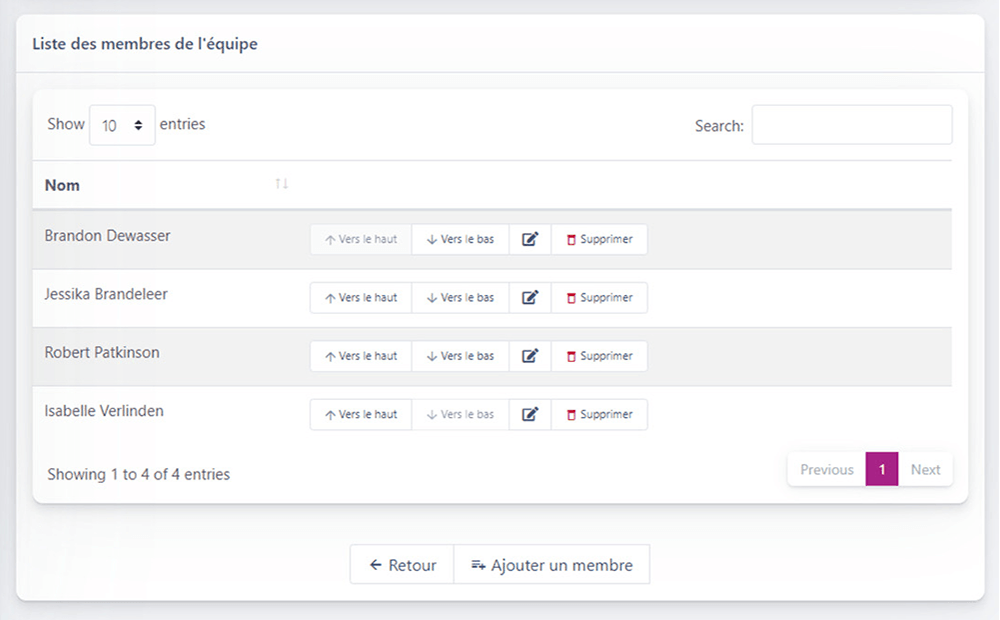
Task: Shift Robert Patkinson up with Vers le haut
Action: tap(361, 356)
